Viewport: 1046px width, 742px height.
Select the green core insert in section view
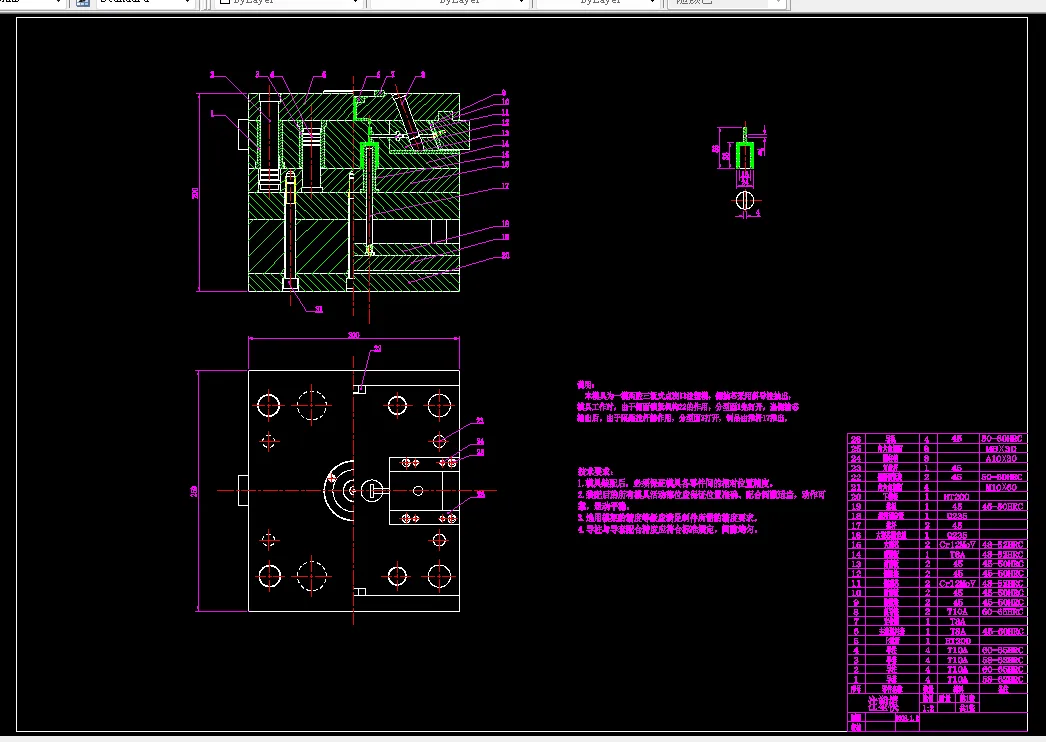(x=369, y=155)
